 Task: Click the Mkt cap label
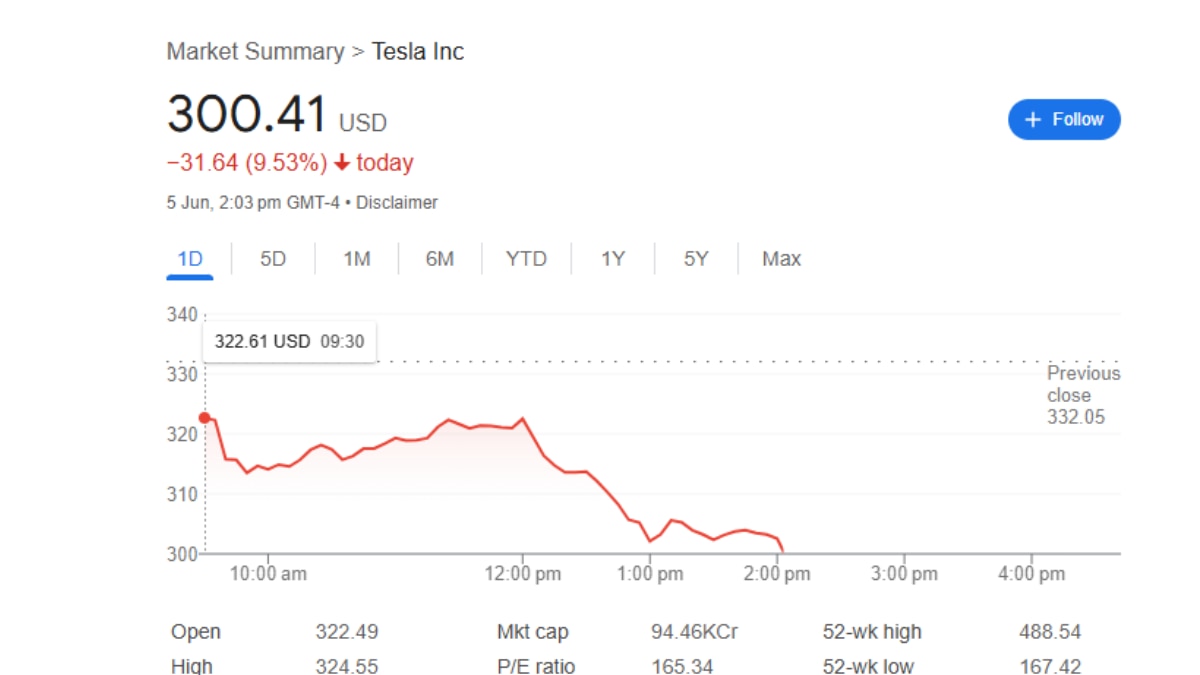(533, 632)
